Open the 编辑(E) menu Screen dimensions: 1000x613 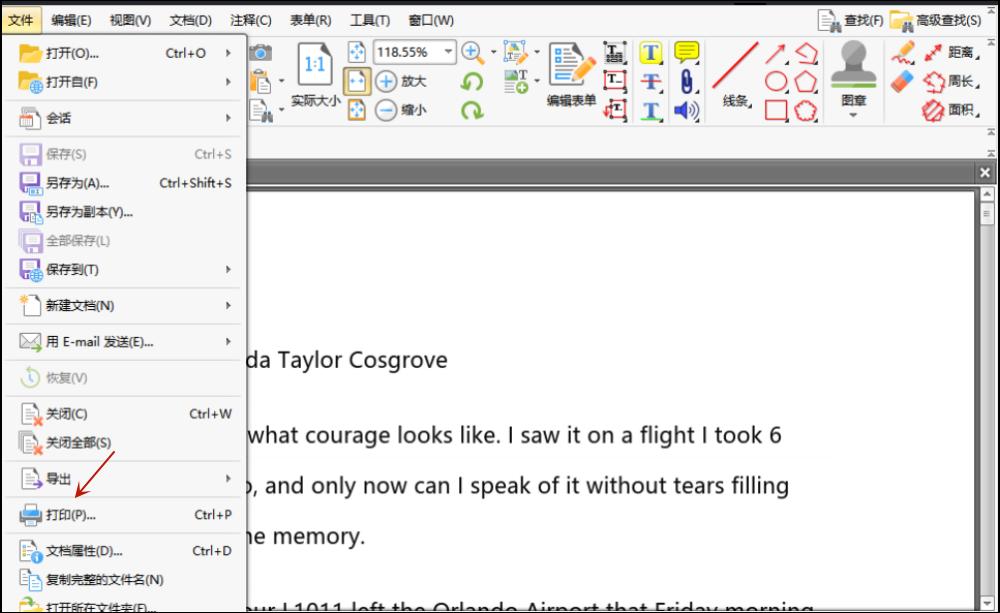tap(71, 20)
